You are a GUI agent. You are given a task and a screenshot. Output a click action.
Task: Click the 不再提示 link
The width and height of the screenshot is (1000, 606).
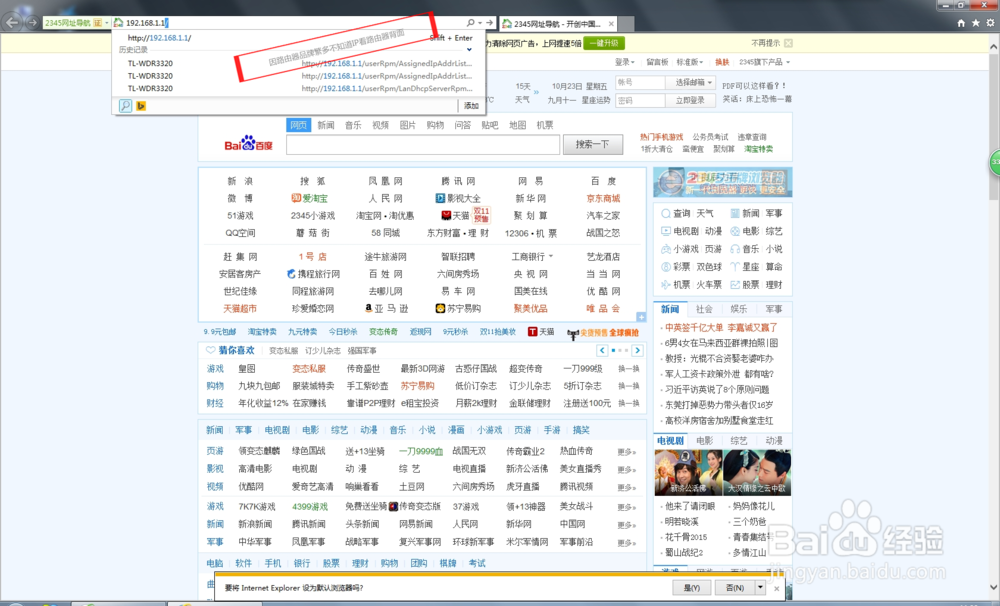765,43
